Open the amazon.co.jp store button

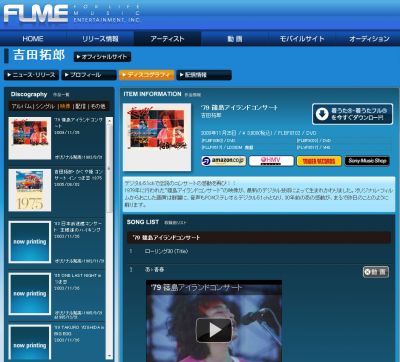click(x=224, y=161)
